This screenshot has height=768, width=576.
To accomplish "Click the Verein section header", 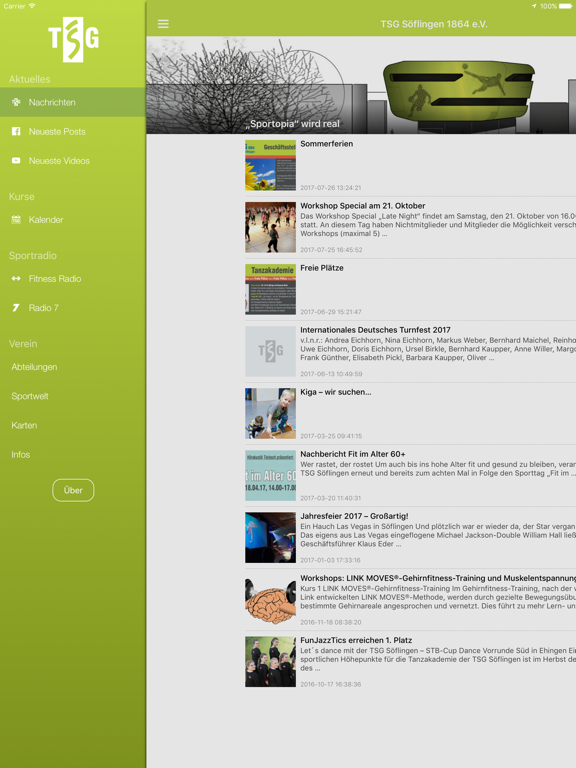I will (23, 343).
